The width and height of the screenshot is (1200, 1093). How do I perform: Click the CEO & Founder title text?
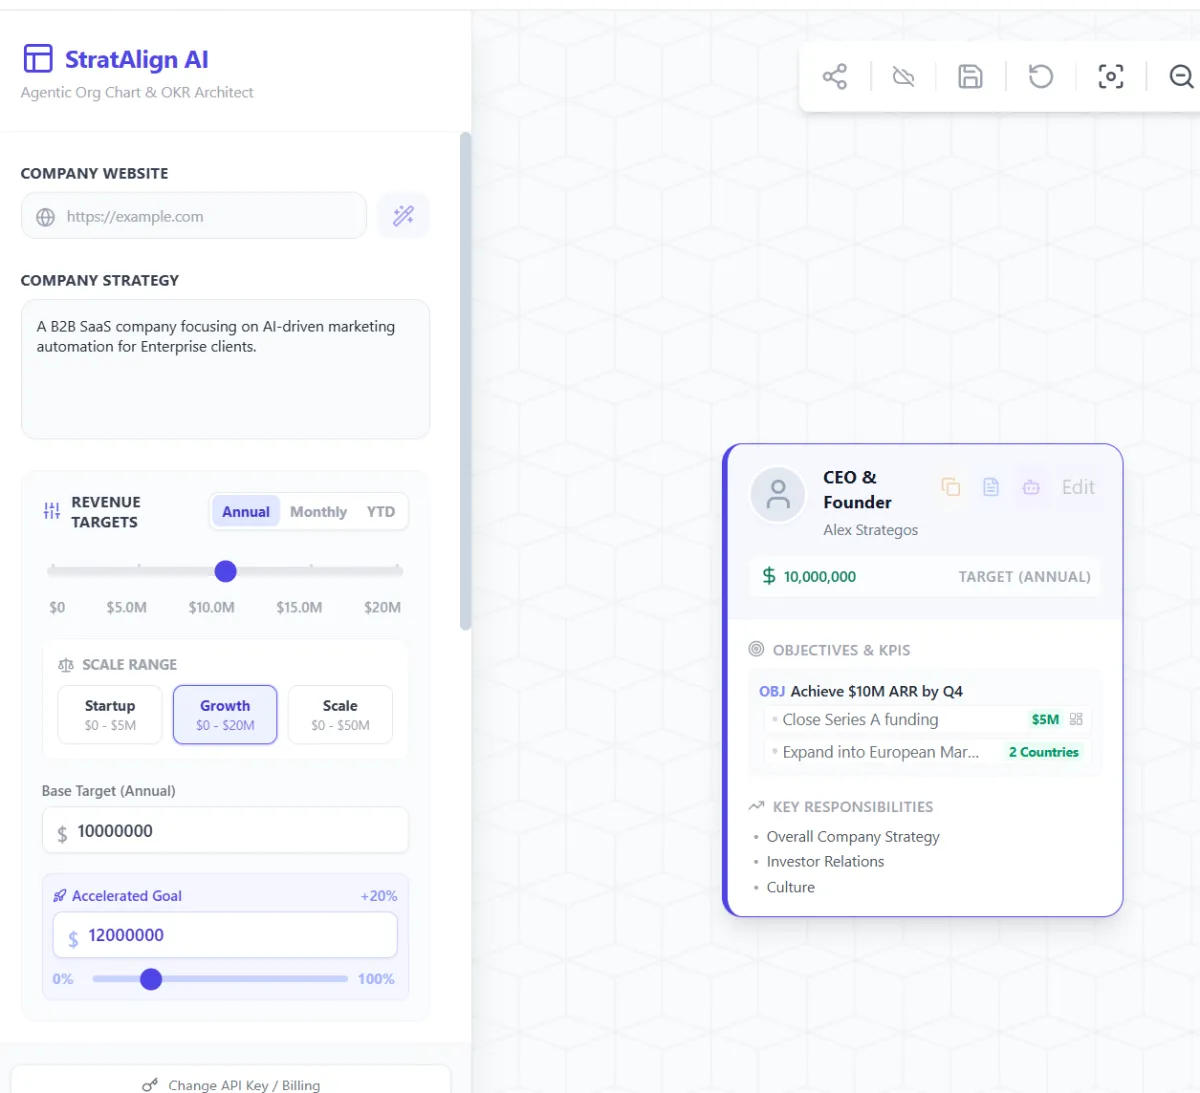tap(857, 490)
